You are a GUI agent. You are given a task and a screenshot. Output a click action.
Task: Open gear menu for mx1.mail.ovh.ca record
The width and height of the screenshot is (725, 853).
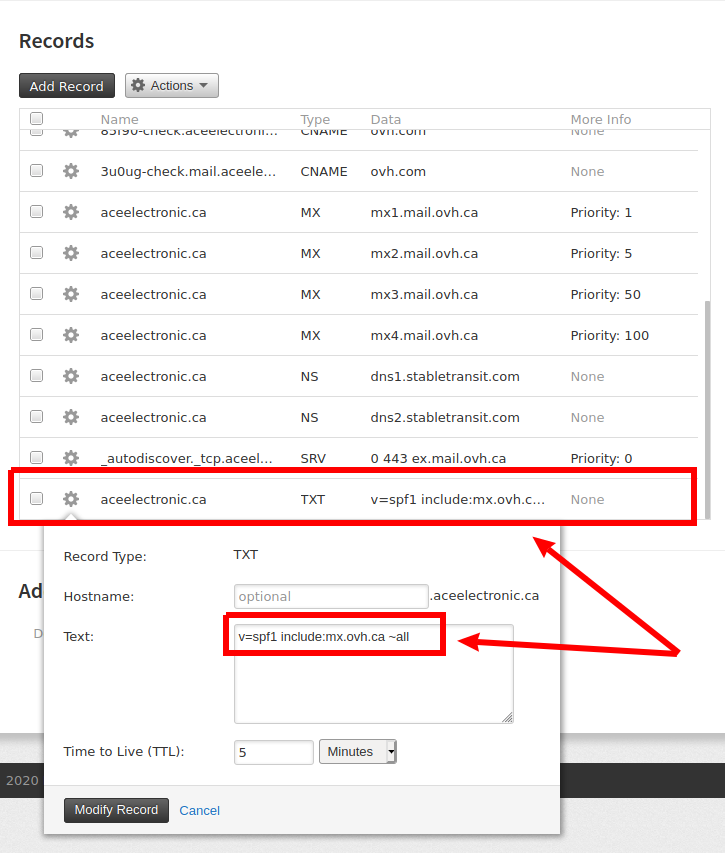click(x=71, y=212)
